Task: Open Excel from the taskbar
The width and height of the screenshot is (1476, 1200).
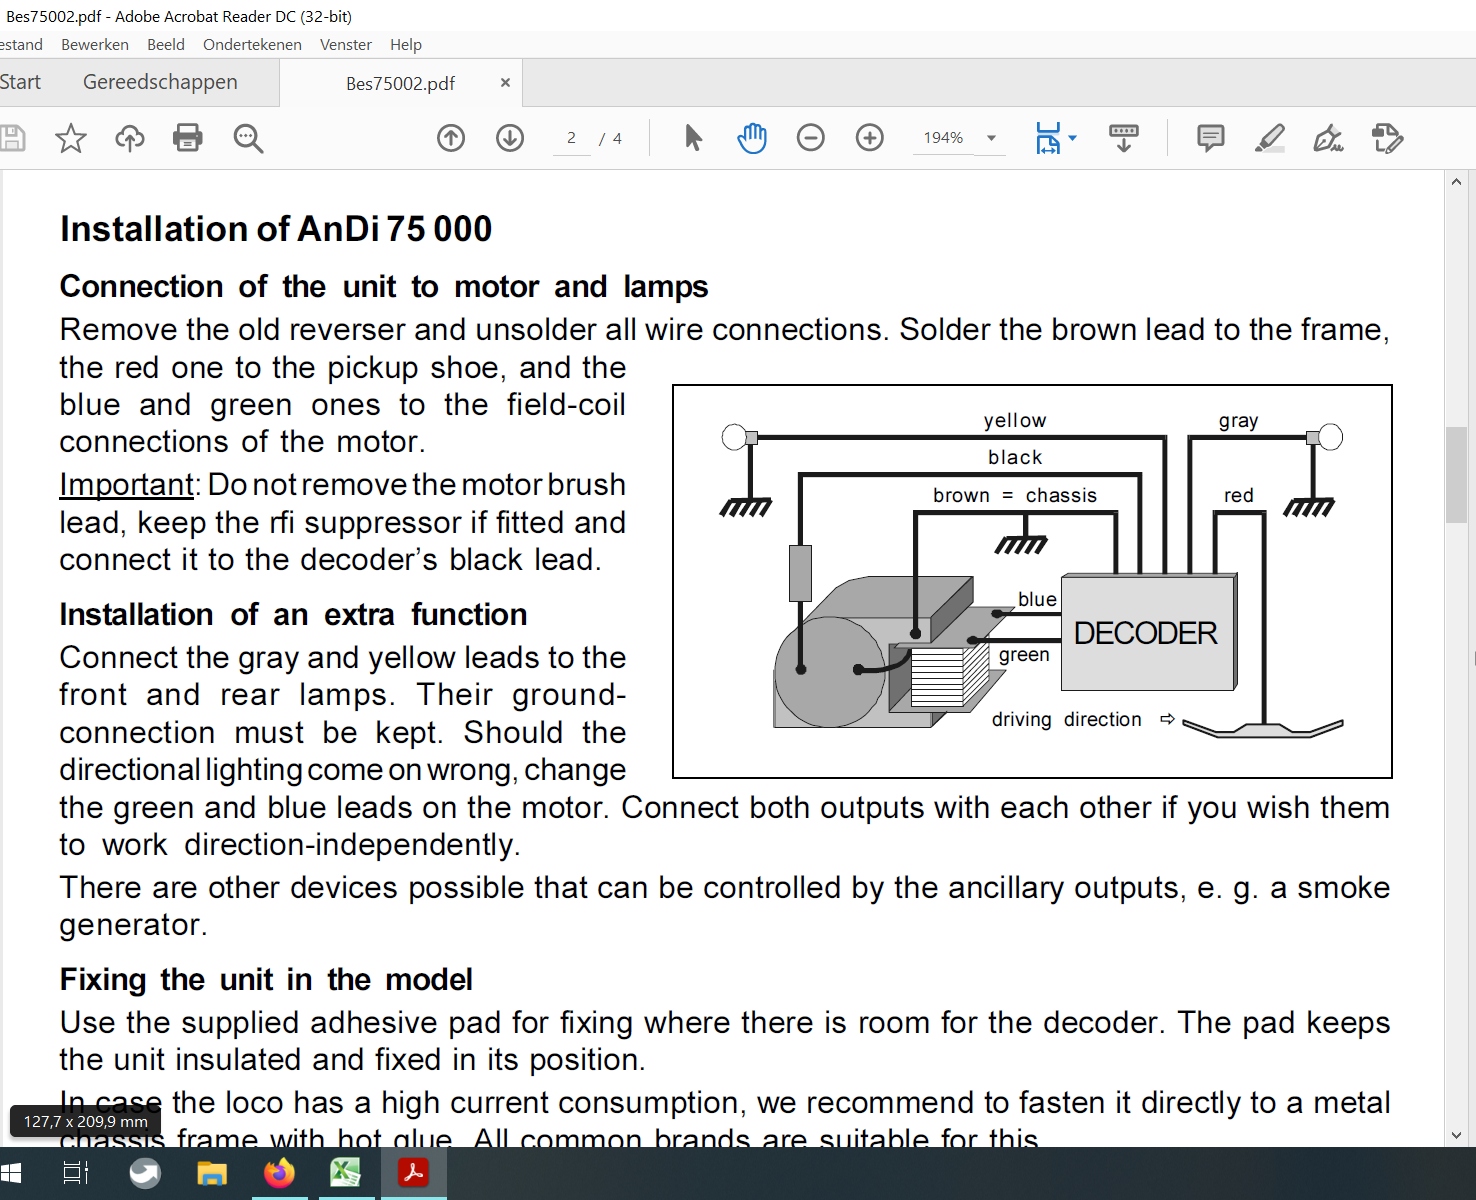Action: 346,1173
